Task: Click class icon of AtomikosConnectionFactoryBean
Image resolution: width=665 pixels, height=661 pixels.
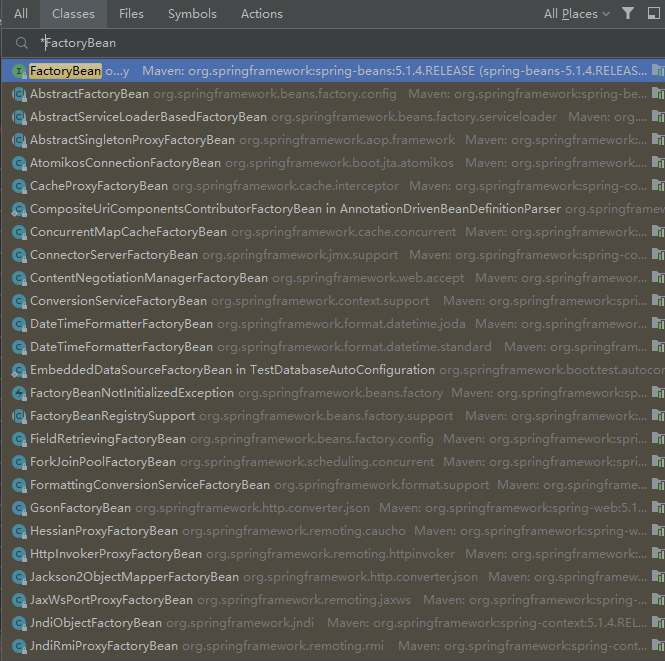Action: pos(19,163)
